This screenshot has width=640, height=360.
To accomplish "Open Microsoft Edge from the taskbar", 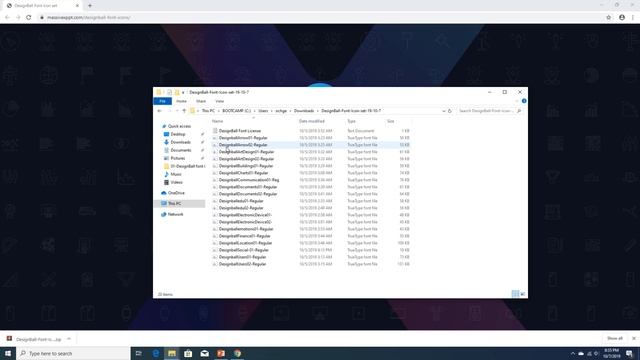I will click(x=156, y=353).
